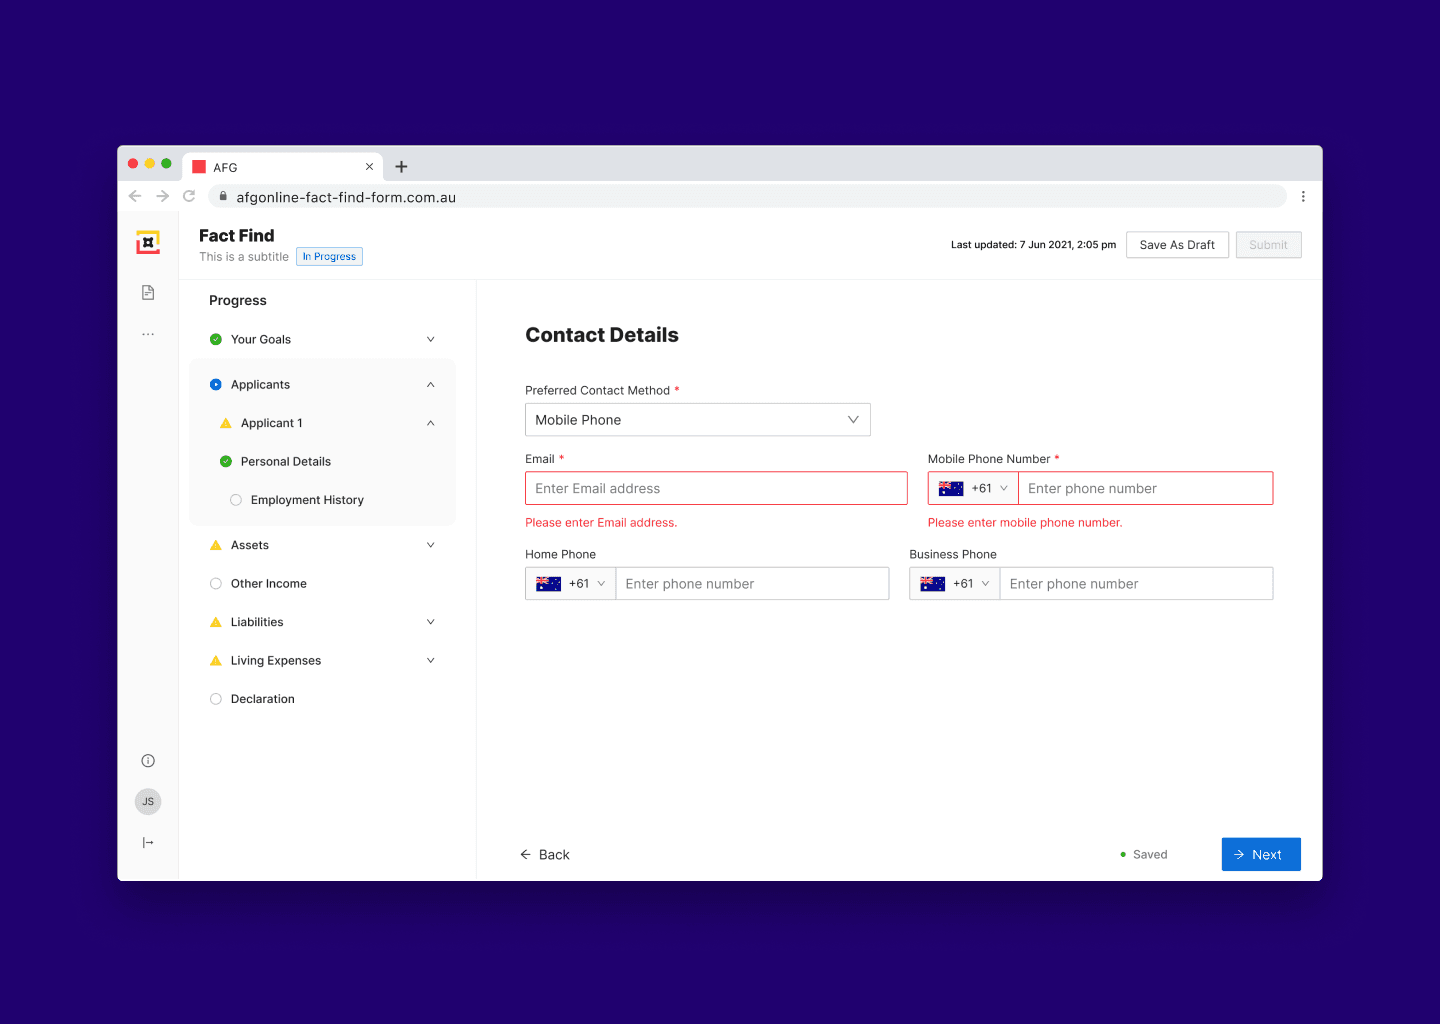1440x1024 pixels.
Task: Click the empty circle status beside Declaration
Action: click(216, 699)
